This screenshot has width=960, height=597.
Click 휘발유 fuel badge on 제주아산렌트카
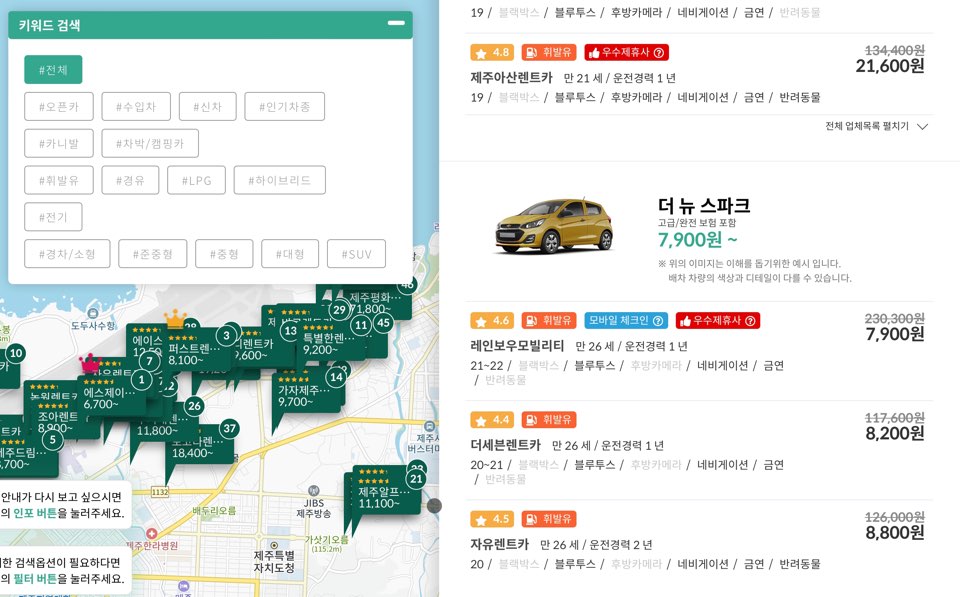pyautogui.click(x=549, y=53)
